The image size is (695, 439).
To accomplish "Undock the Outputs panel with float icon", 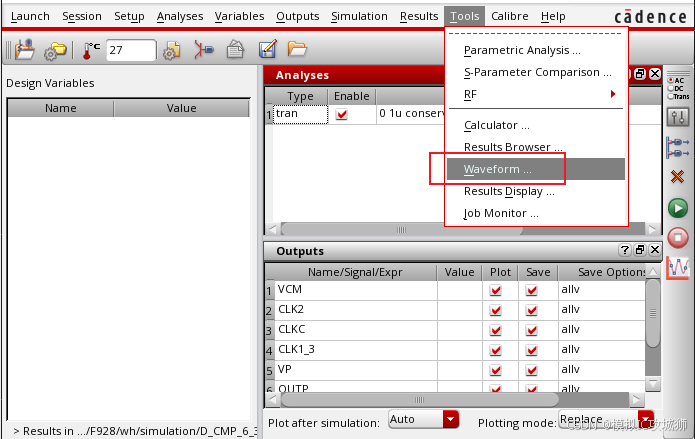I will click(x=640, y=250).
